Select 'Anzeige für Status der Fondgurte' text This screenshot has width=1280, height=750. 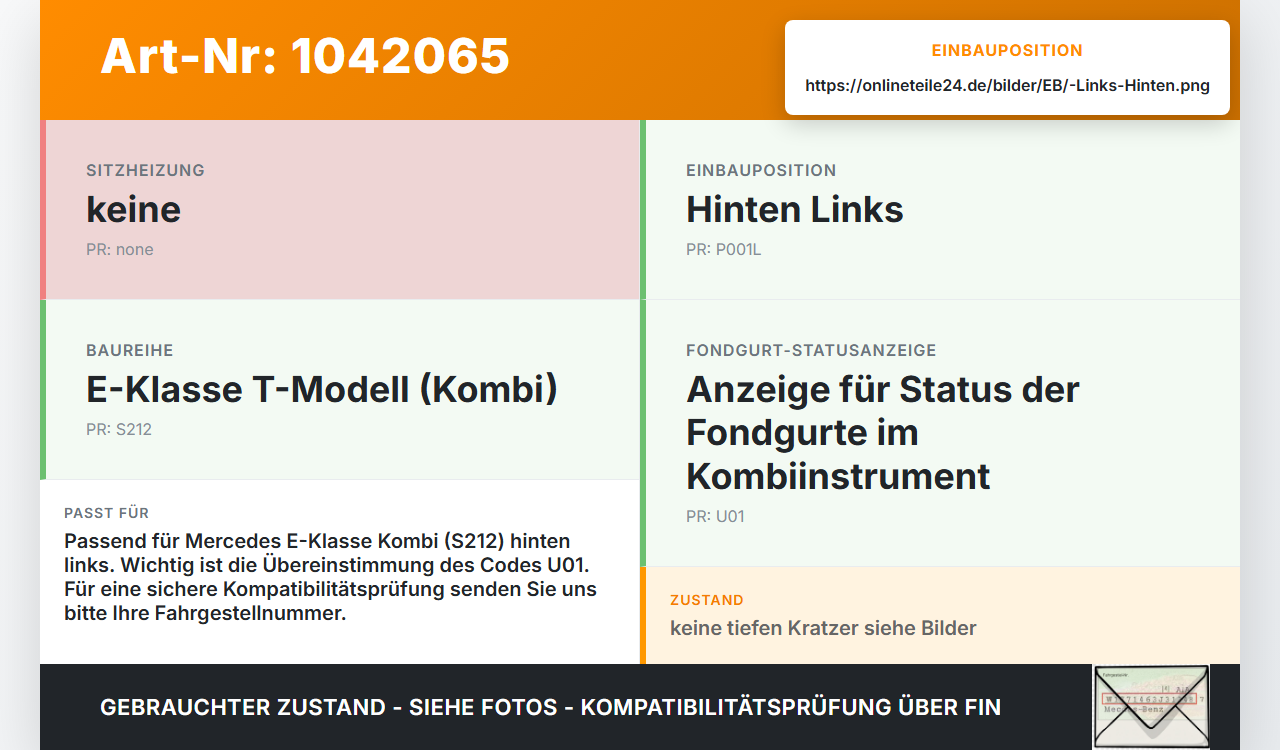[x=883, y=432]
